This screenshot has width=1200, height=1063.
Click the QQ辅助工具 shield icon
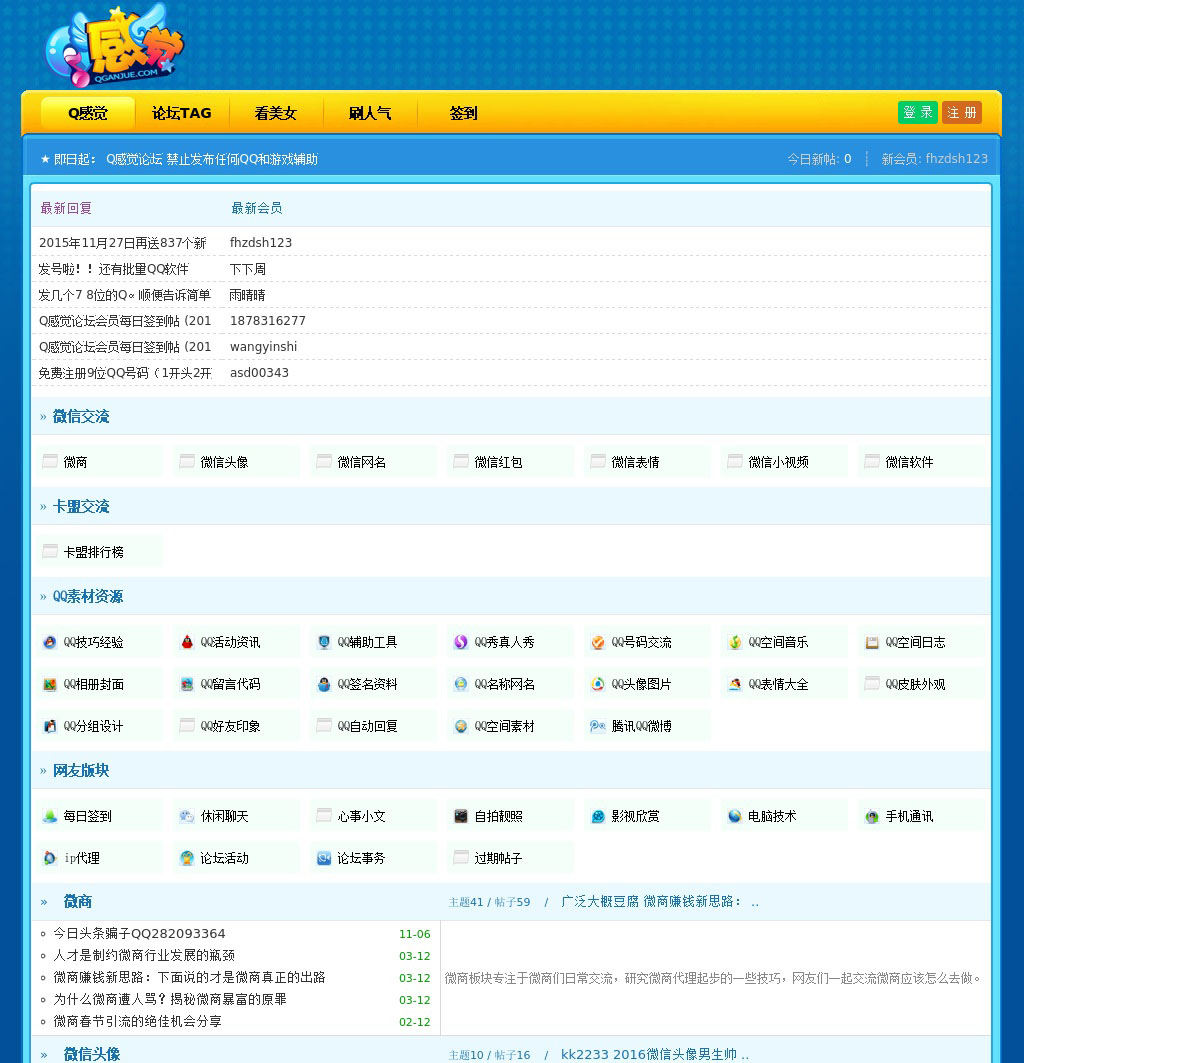[x=324, y=642]
